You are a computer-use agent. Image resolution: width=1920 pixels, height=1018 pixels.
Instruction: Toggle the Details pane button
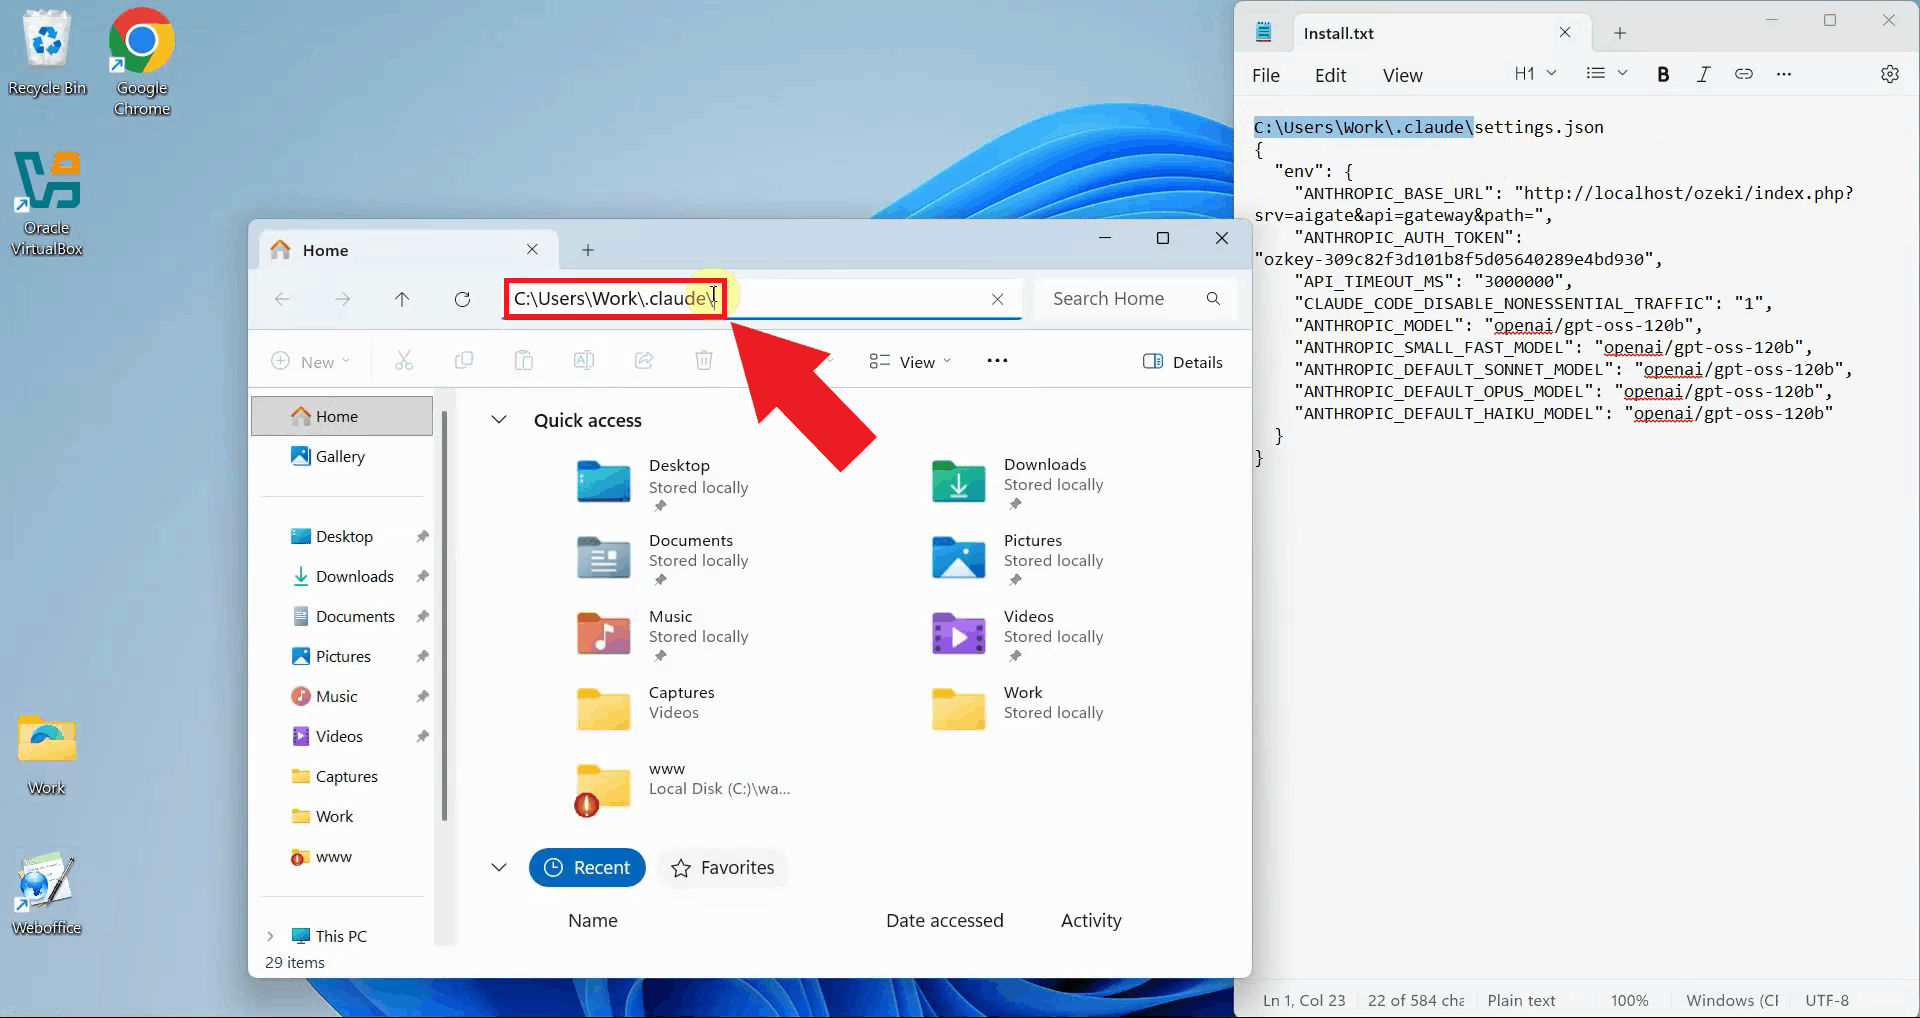pyautogui.click(x=1183, y=362)
